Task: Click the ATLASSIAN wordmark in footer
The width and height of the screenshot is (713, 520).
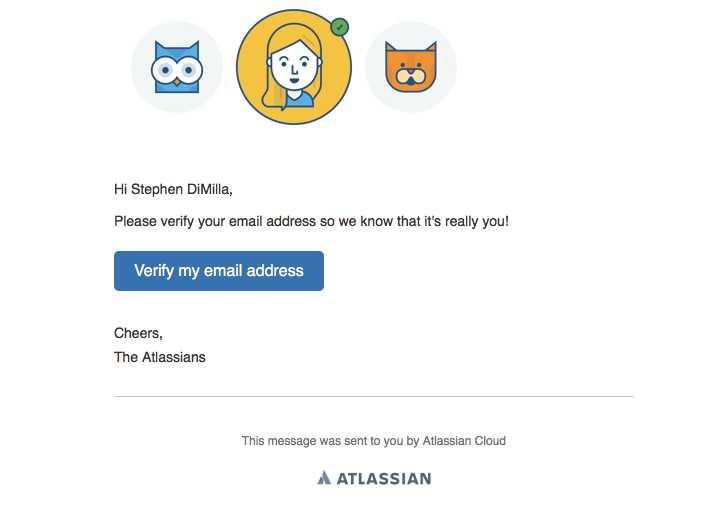Action: pyautogui.click(x=384, y=478)
